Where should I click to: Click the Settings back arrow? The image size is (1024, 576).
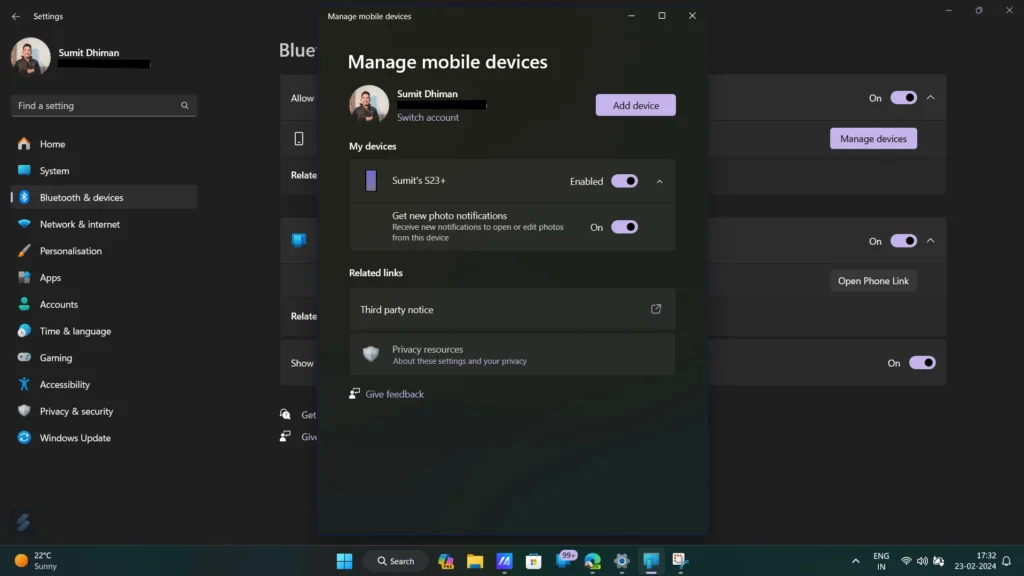tap(16, 16)
